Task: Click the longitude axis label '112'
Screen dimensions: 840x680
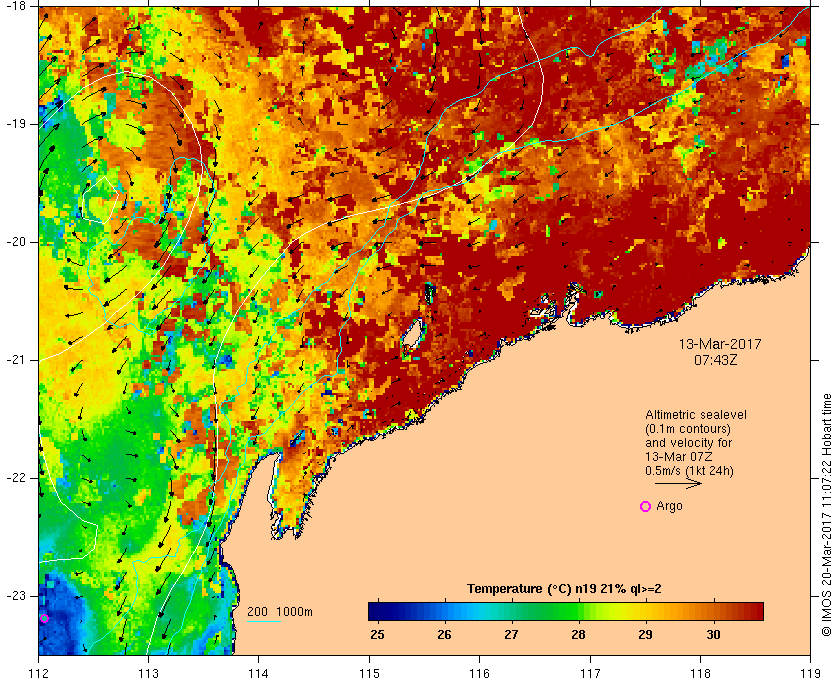Action: click(39, 674)
